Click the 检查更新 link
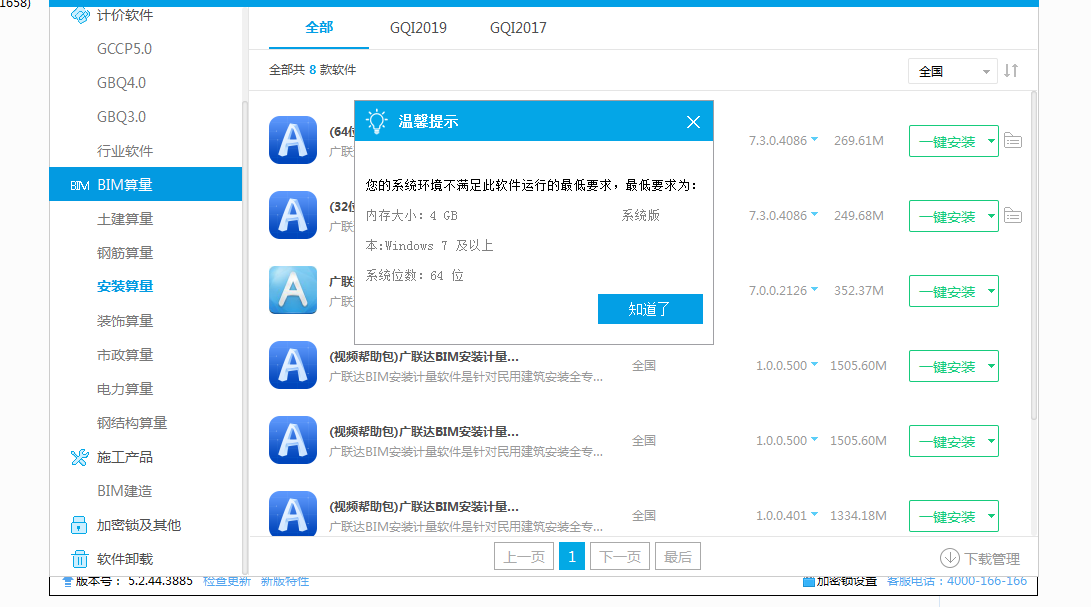Image resolution: width=1091 pixels, height=607 pixels. tap(226, 581)
